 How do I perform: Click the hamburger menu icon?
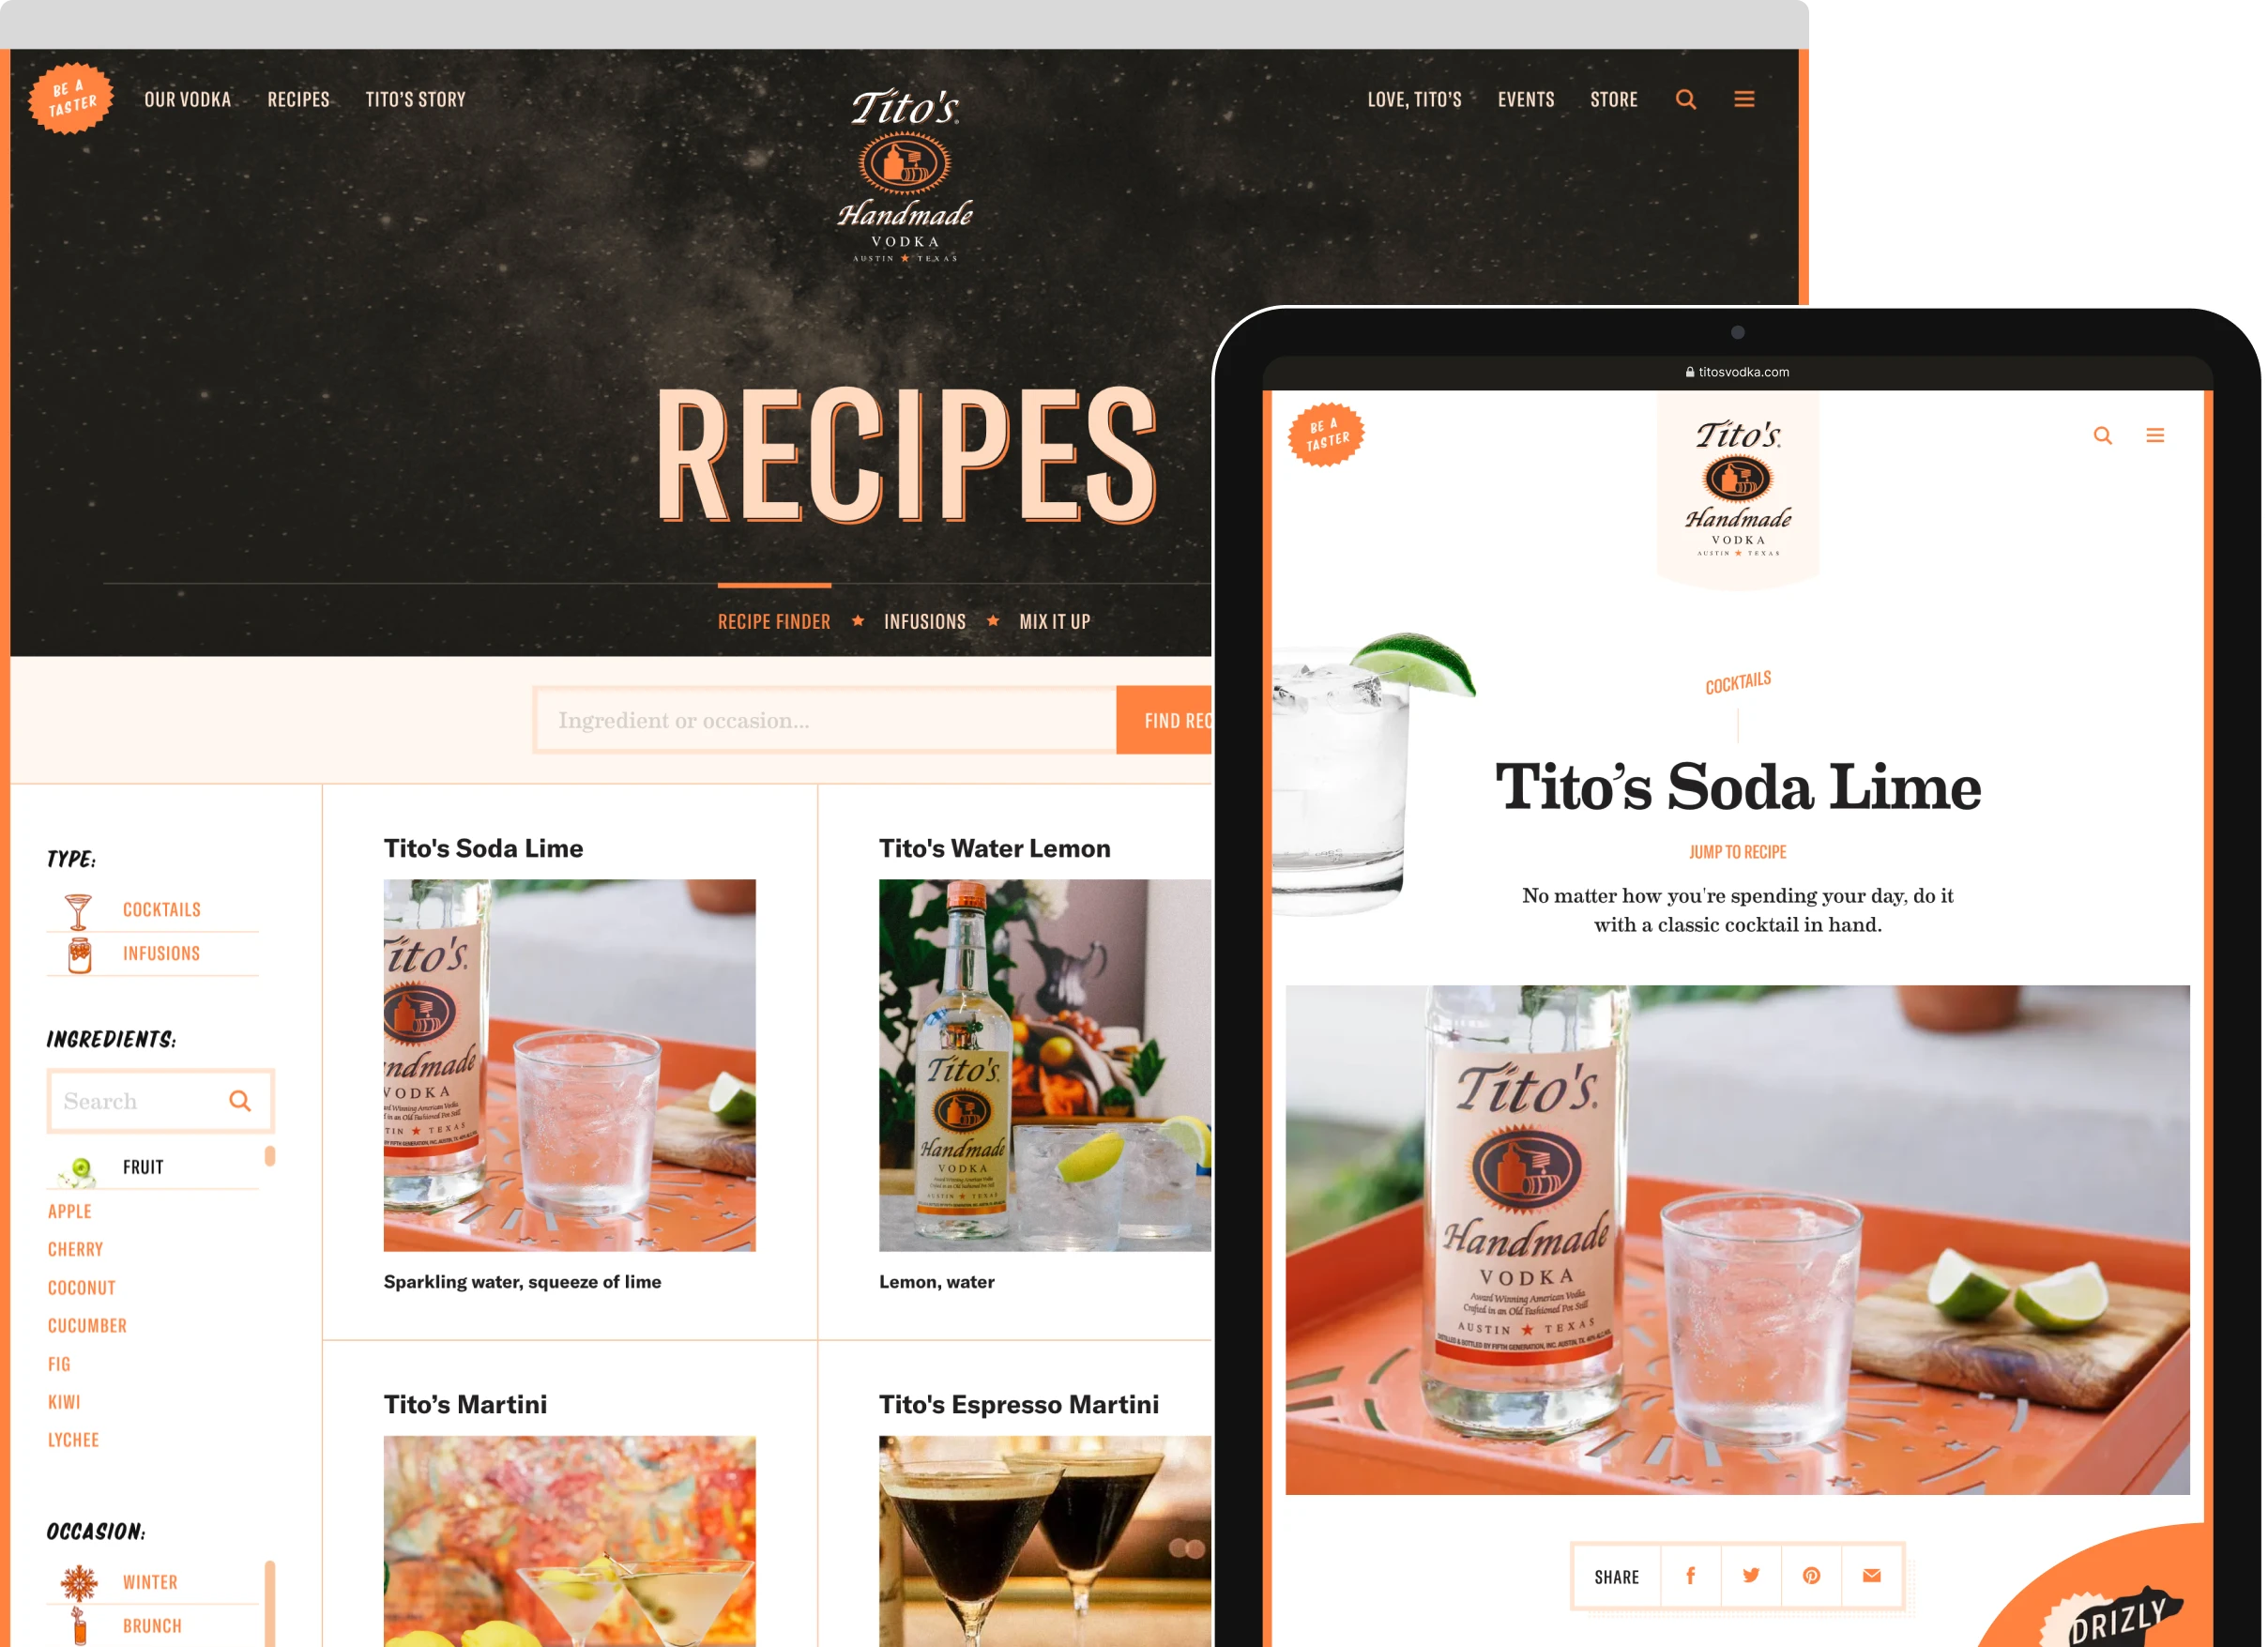click(x=1743, y=99)
